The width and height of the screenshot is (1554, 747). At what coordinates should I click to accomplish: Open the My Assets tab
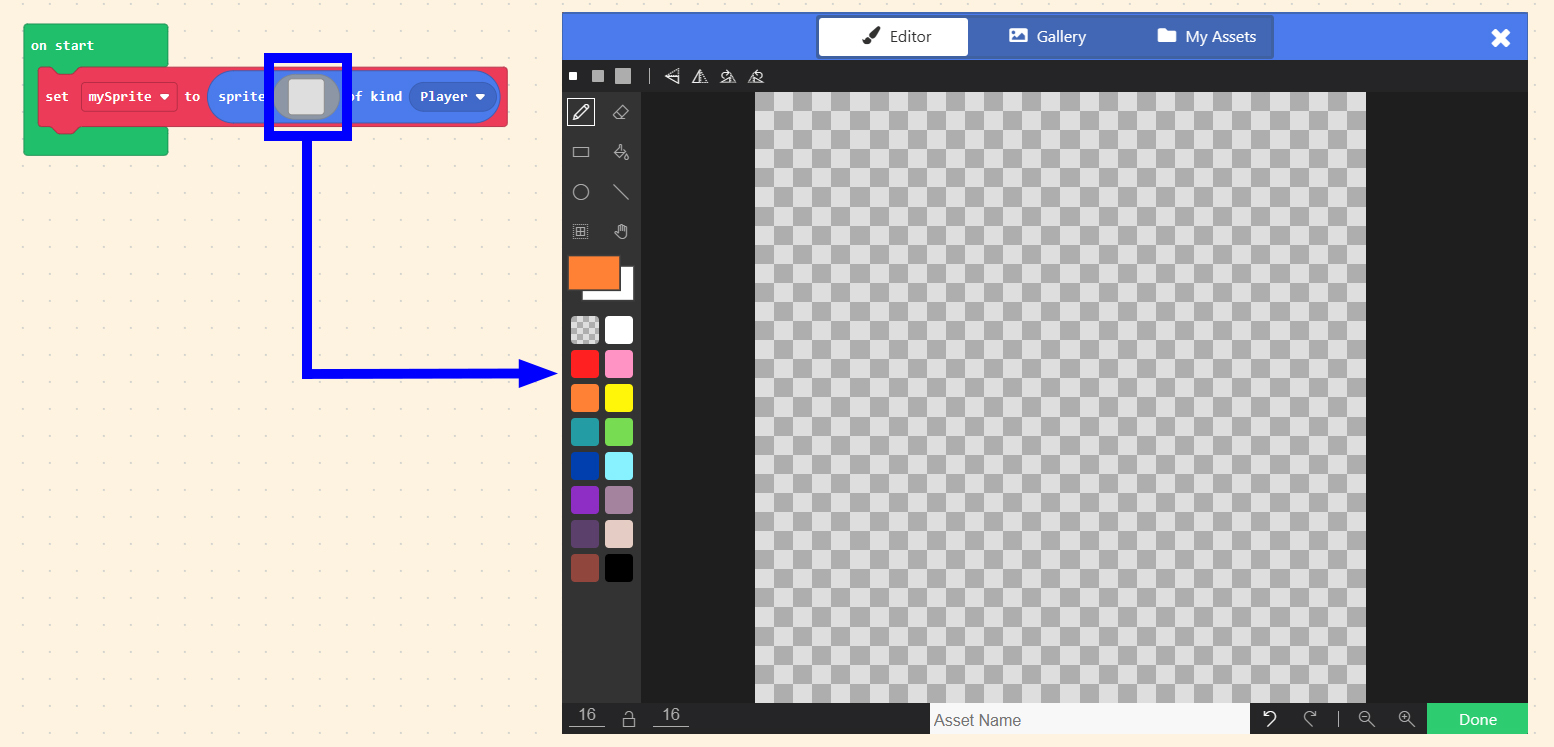(1206, 37)
